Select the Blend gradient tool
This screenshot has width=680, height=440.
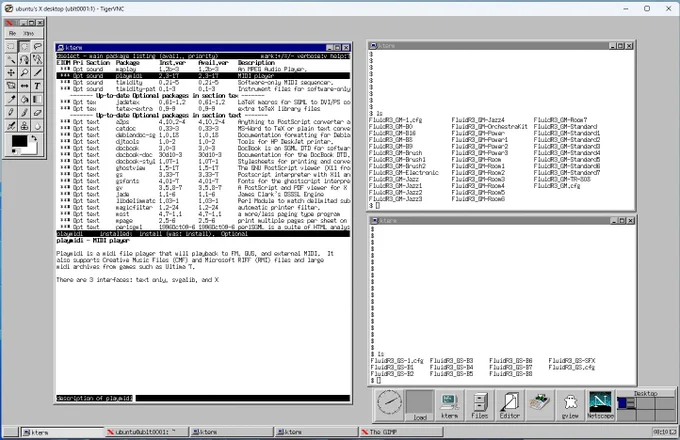click(x=37, y=99)
